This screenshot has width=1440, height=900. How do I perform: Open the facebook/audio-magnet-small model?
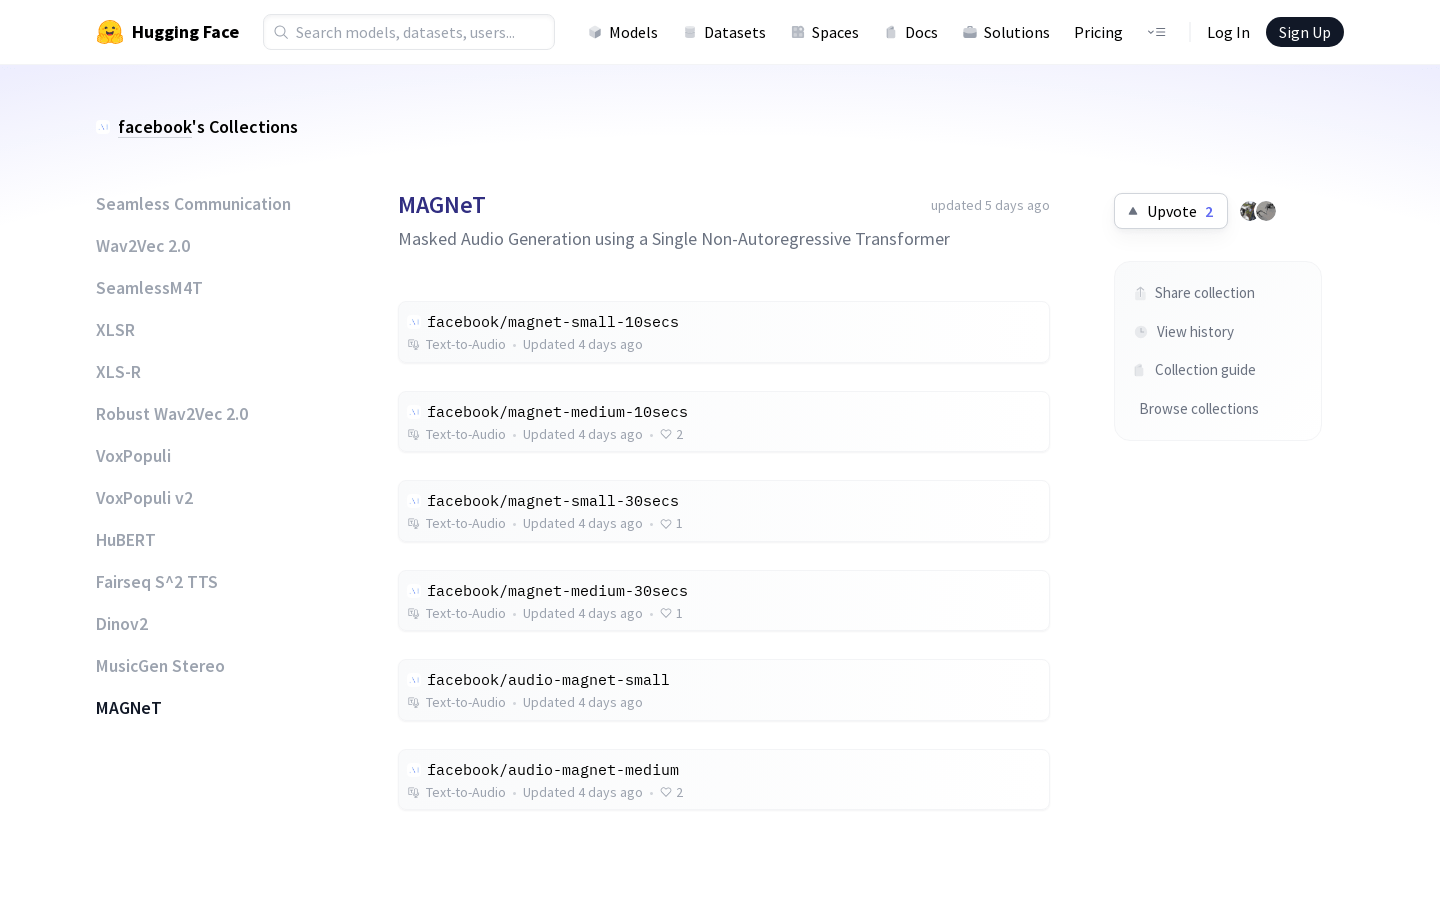coord(548,680)
